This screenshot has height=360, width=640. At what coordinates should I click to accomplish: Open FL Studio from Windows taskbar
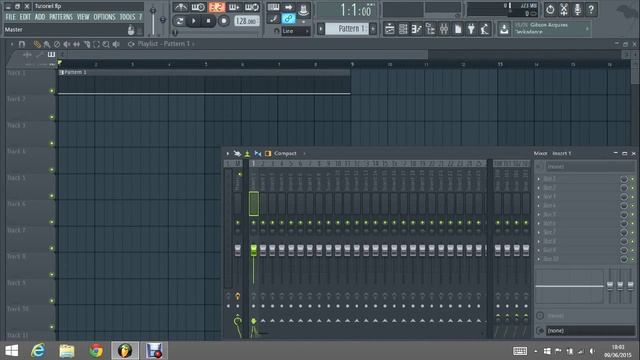[125, 351]
